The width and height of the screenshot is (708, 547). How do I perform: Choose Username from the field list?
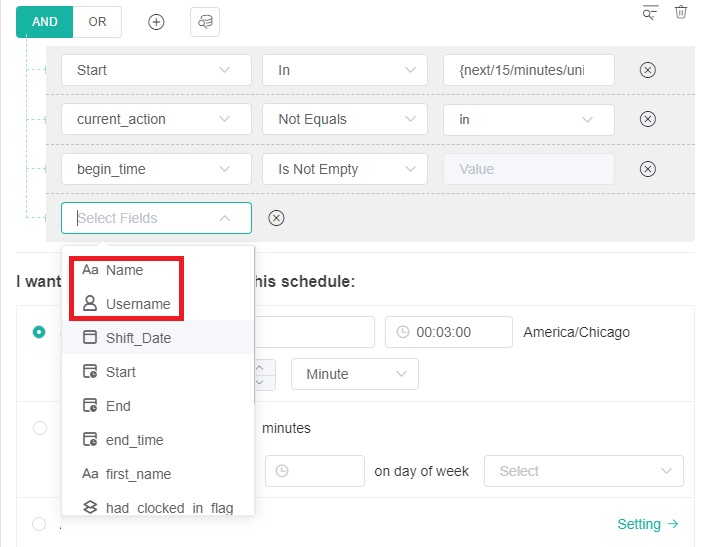(137, 304)
